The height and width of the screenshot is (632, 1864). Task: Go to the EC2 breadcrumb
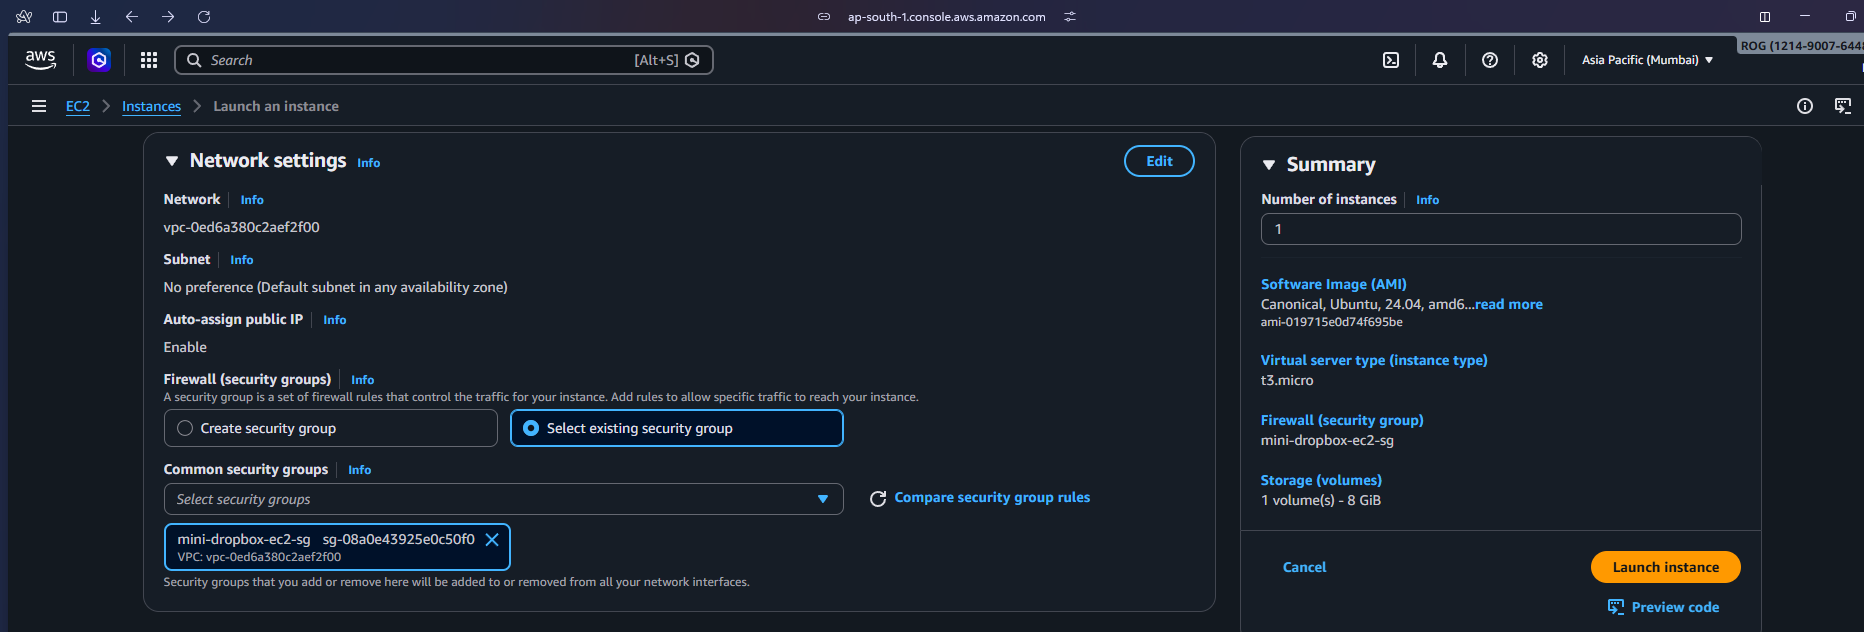point(77,106)
